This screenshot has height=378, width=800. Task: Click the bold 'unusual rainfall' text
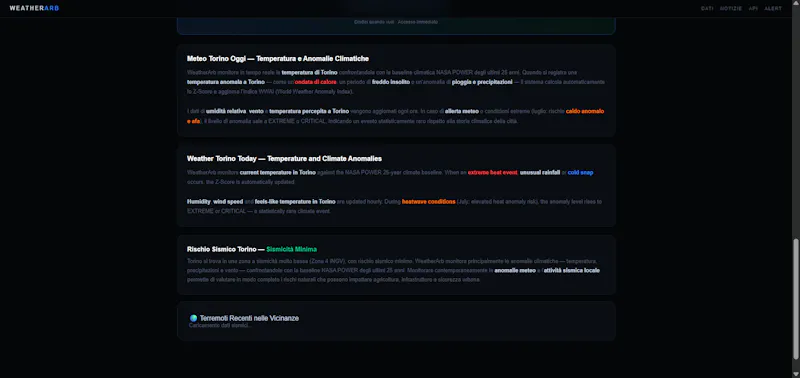click(540, 172)
